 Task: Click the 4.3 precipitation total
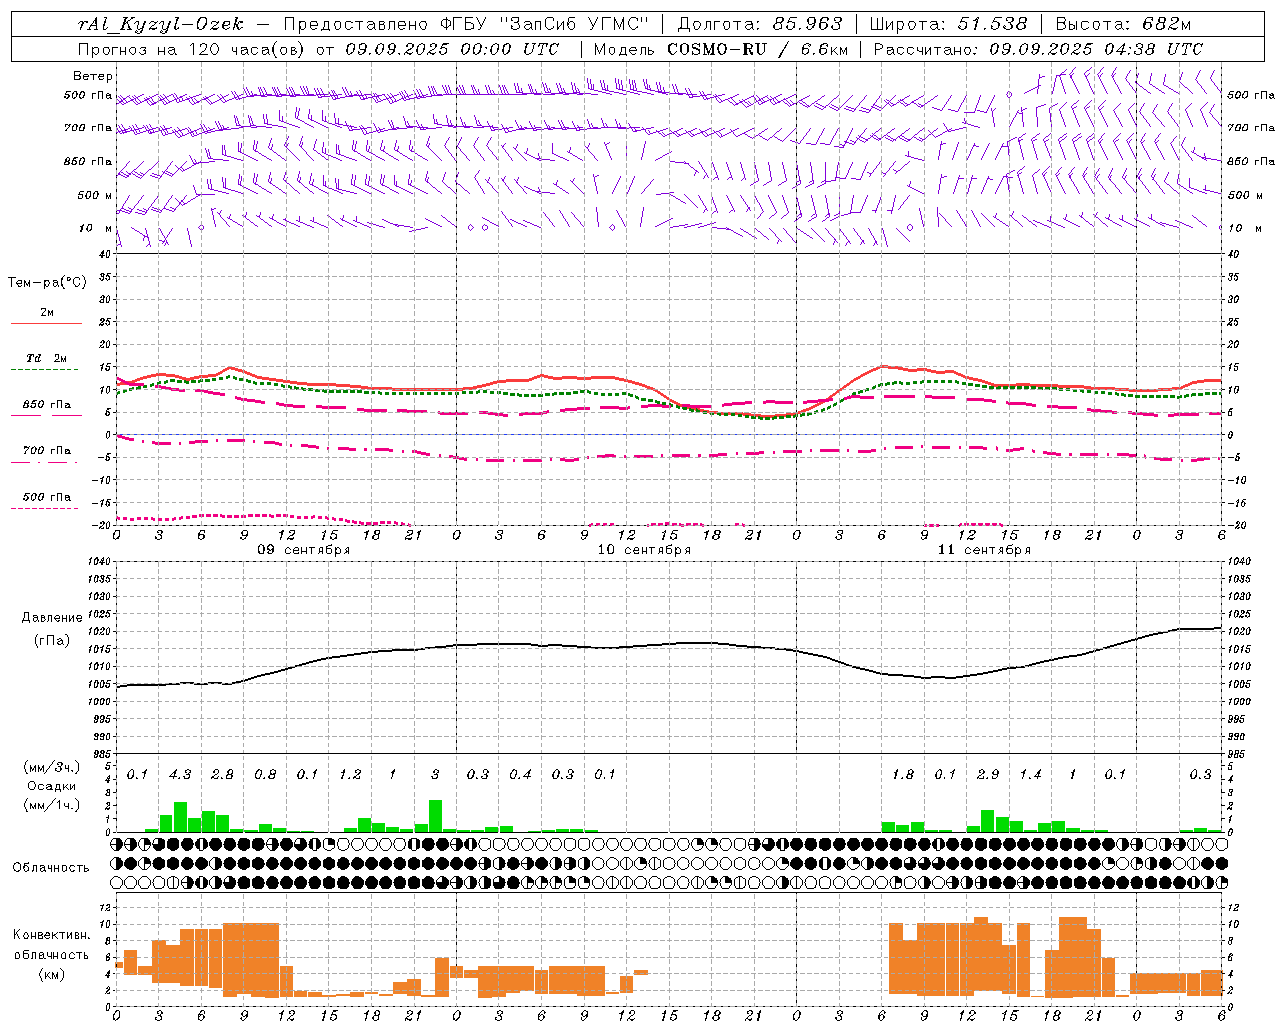(x=180, y=774)
